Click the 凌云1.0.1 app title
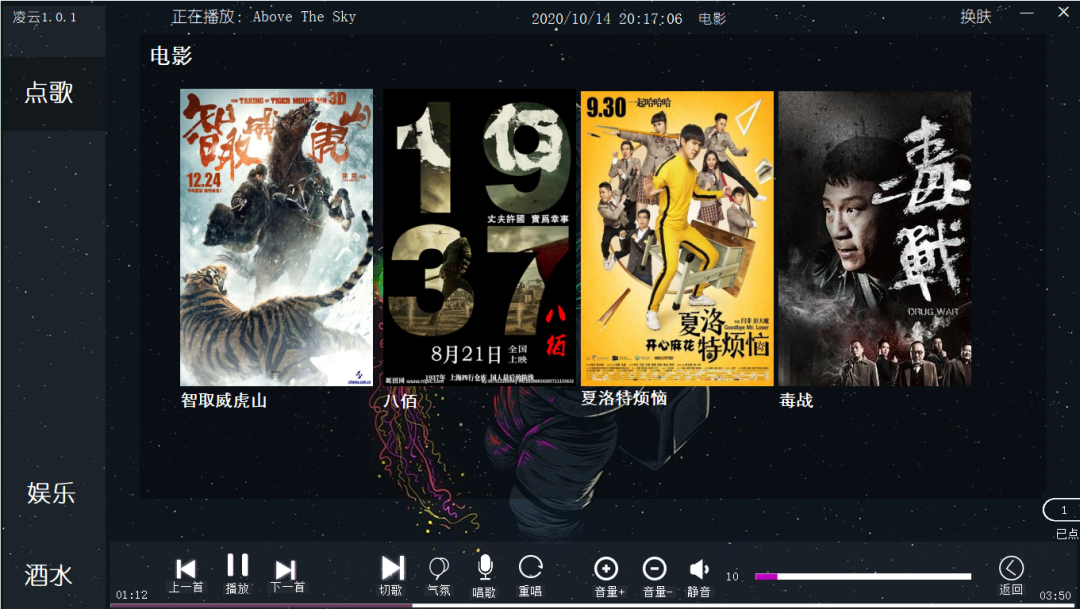Screen dimensions: 1080x609 pos(45,17)
